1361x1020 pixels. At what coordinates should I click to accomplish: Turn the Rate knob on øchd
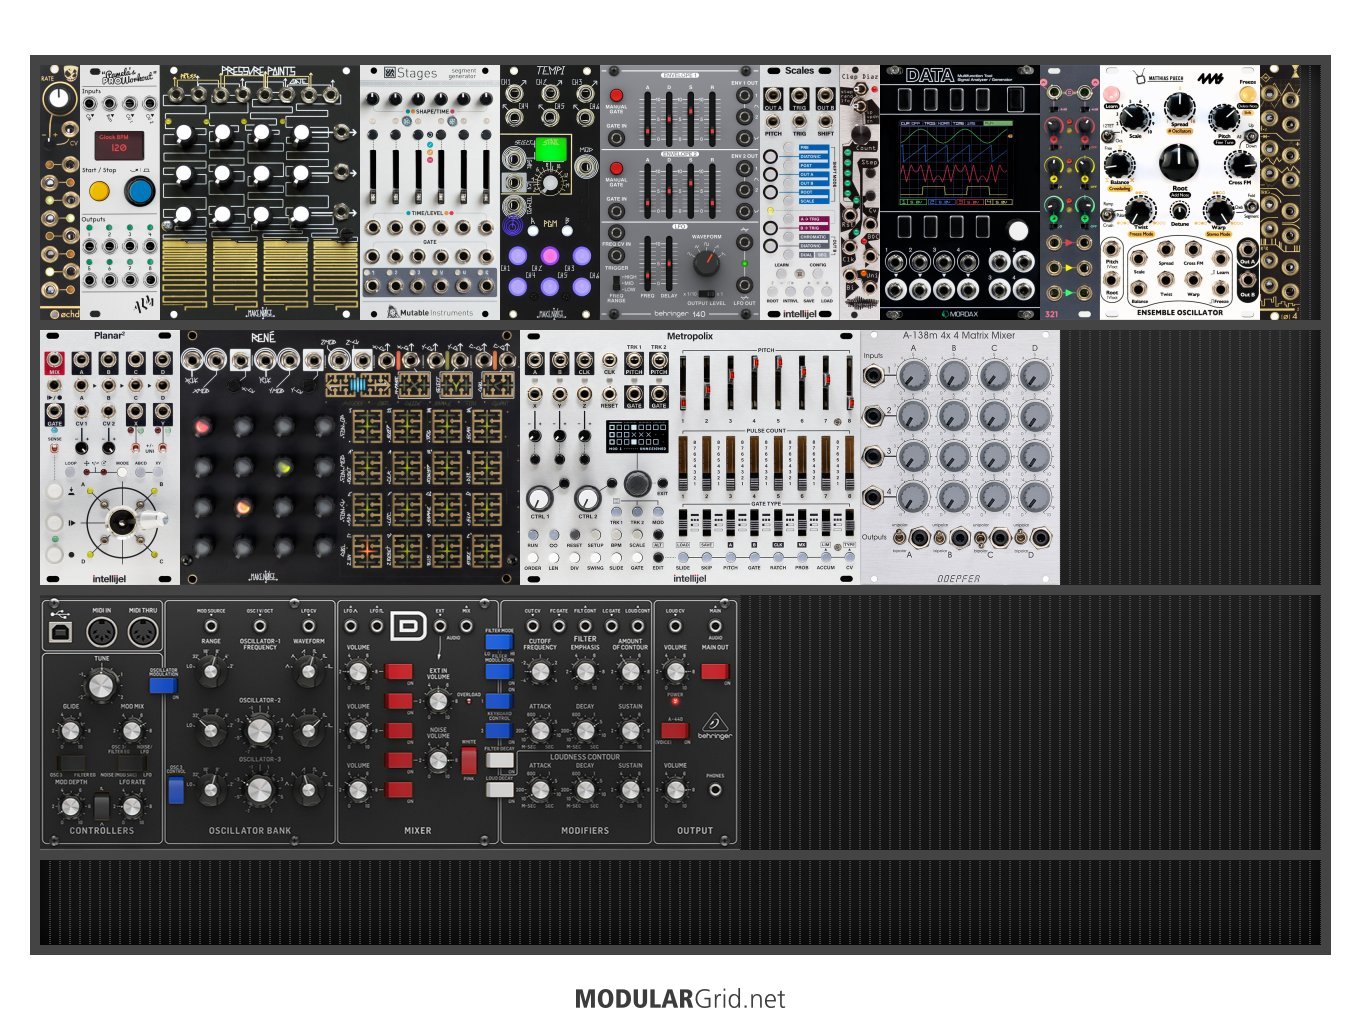pyautogui.click(x=59, y=98)
